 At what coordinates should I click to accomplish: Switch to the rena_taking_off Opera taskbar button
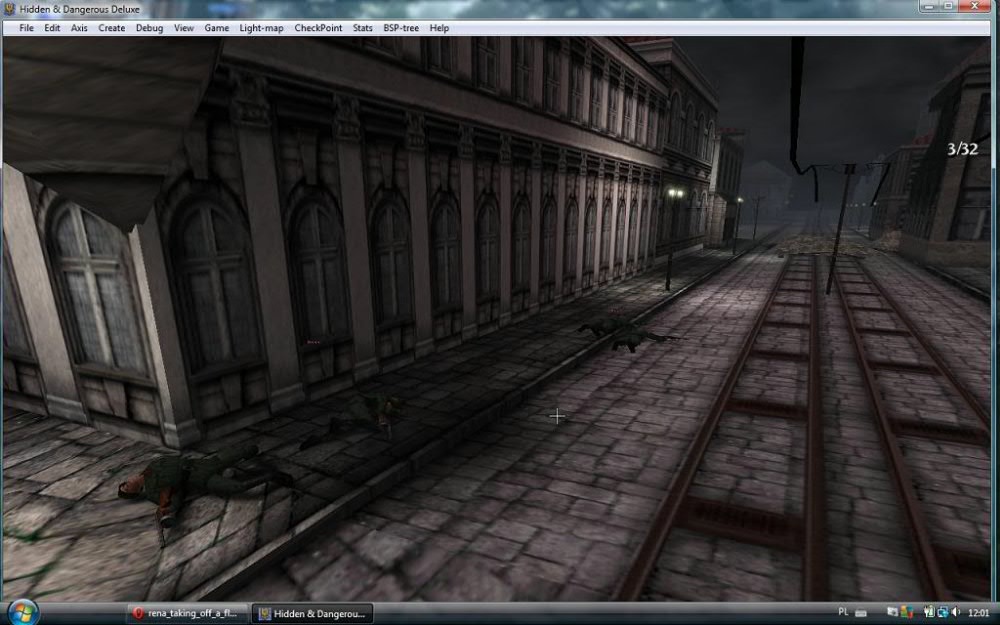(186, 614)
